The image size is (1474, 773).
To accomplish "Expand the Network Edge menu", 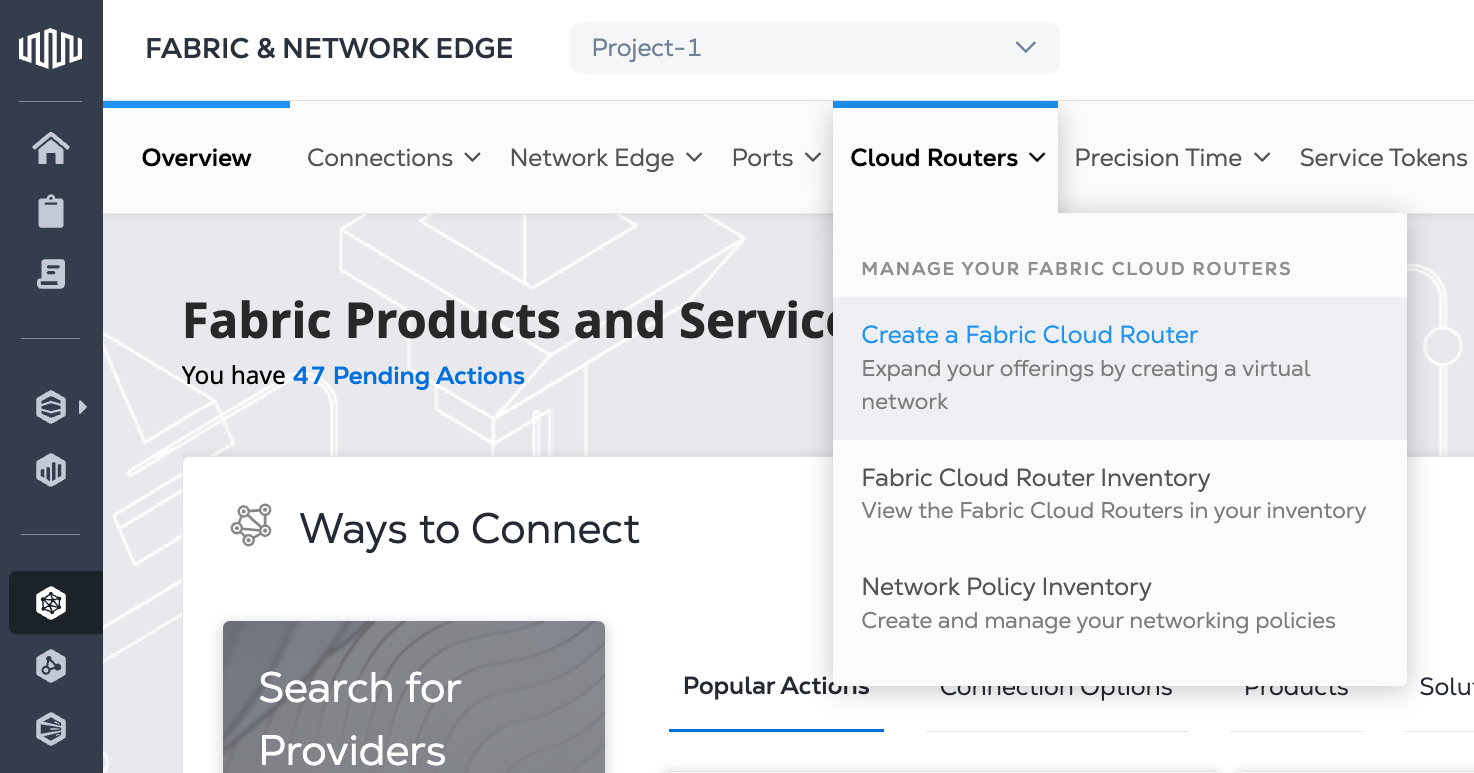I will click(x=606, y=158).
